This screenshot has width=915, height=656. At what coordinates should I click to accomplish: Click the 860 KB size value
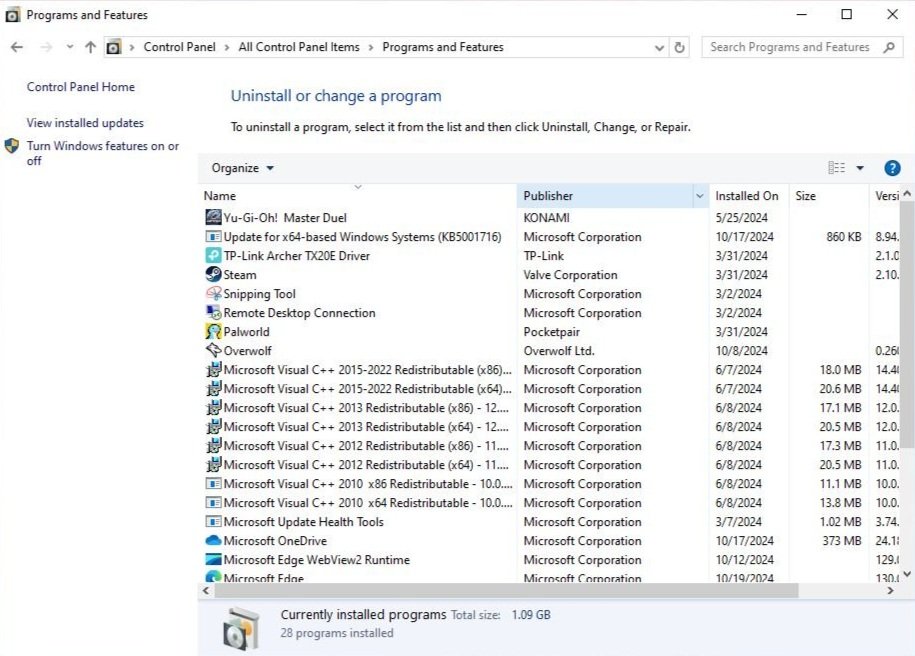pos(844,237)
